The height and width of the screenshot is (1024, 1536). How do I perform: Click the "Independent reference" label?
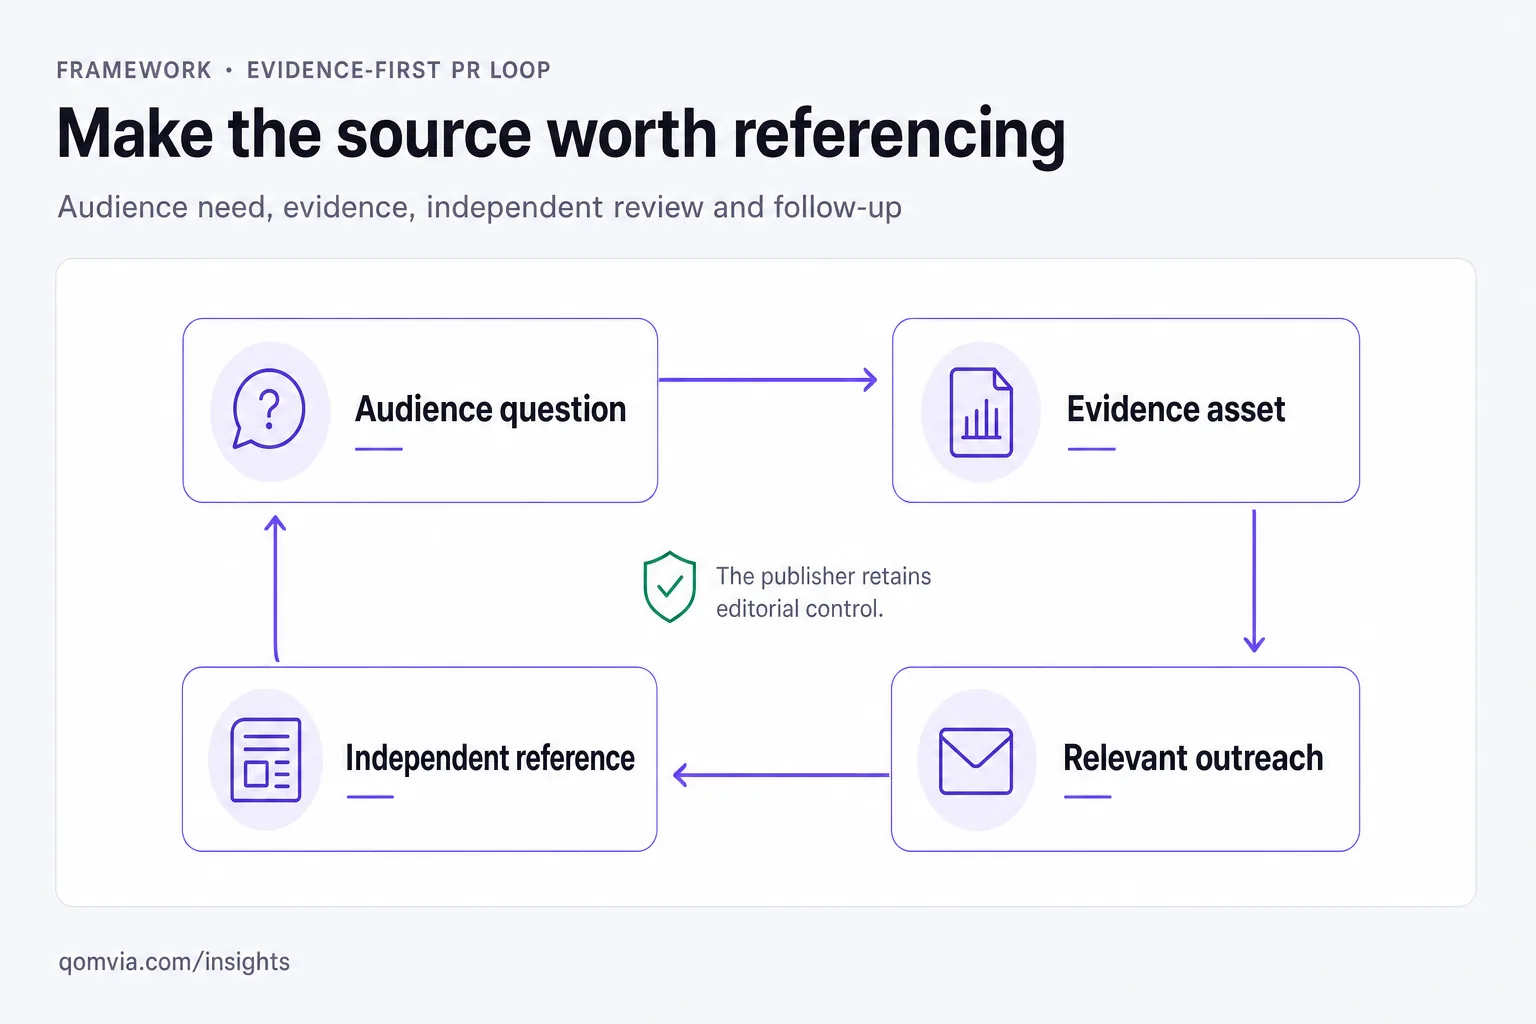coord(490,758)
